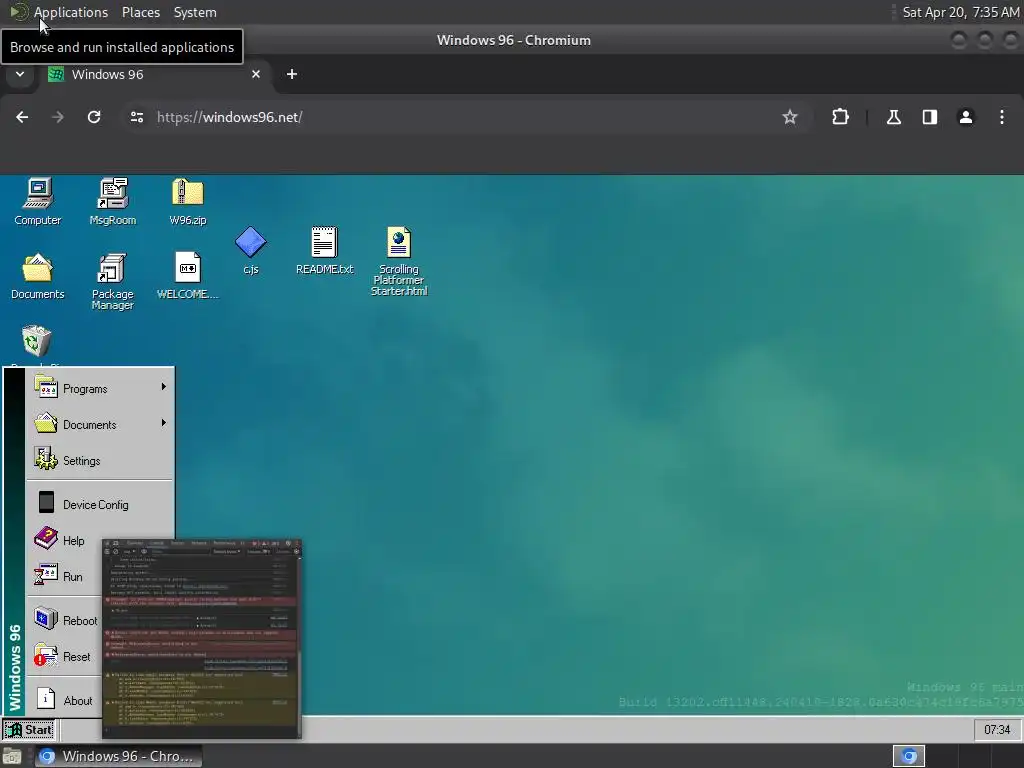Open a new browser tab
Viewport: 1024px width, 768px height.
(x=292, y=74)
